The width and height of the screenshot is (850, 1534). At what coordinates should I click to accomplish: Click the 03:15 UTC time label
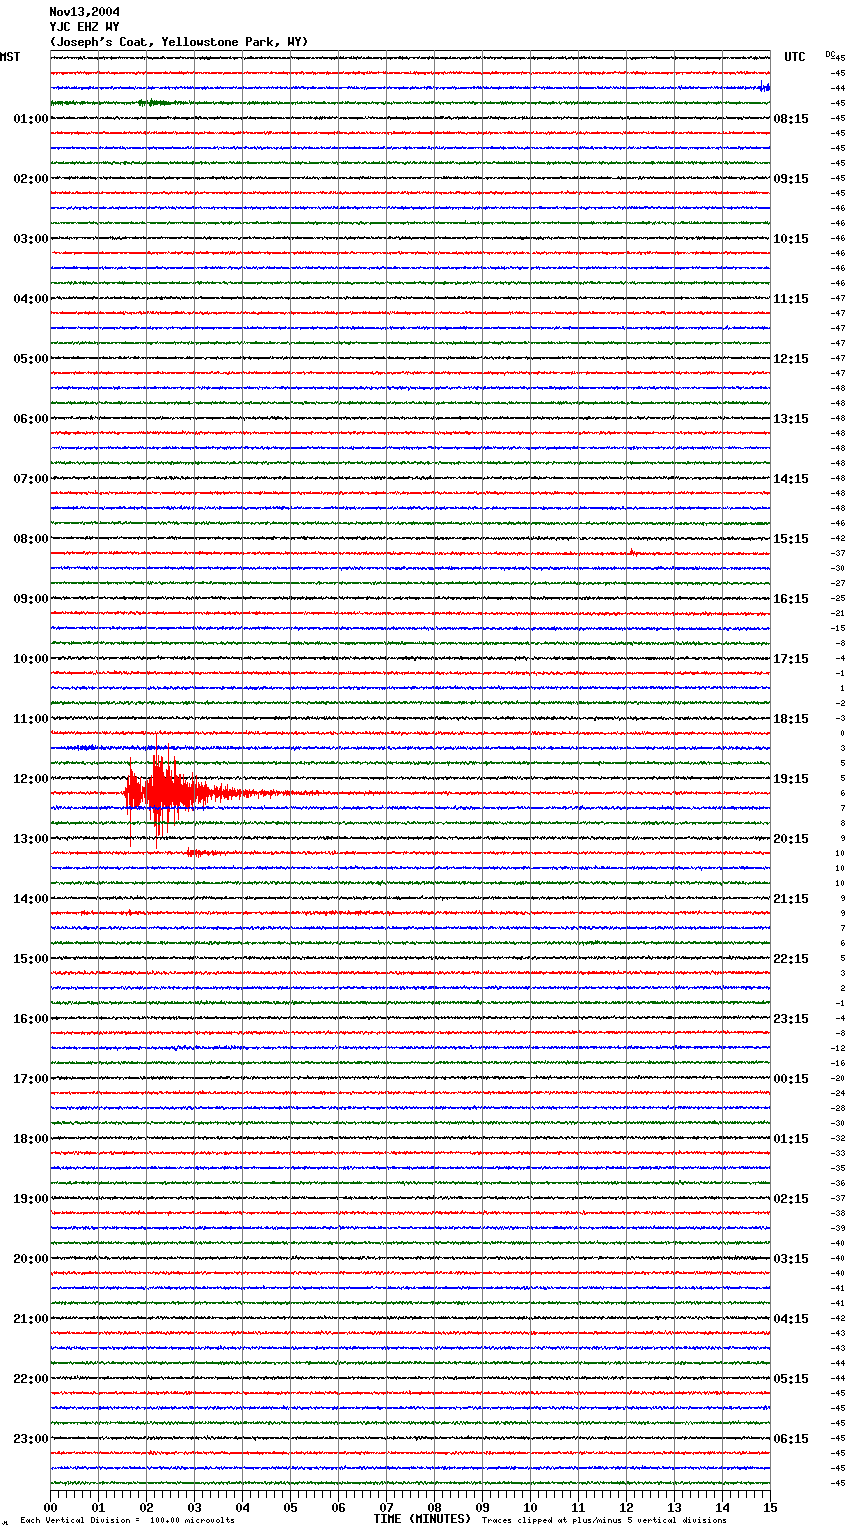pos(791,1259)
